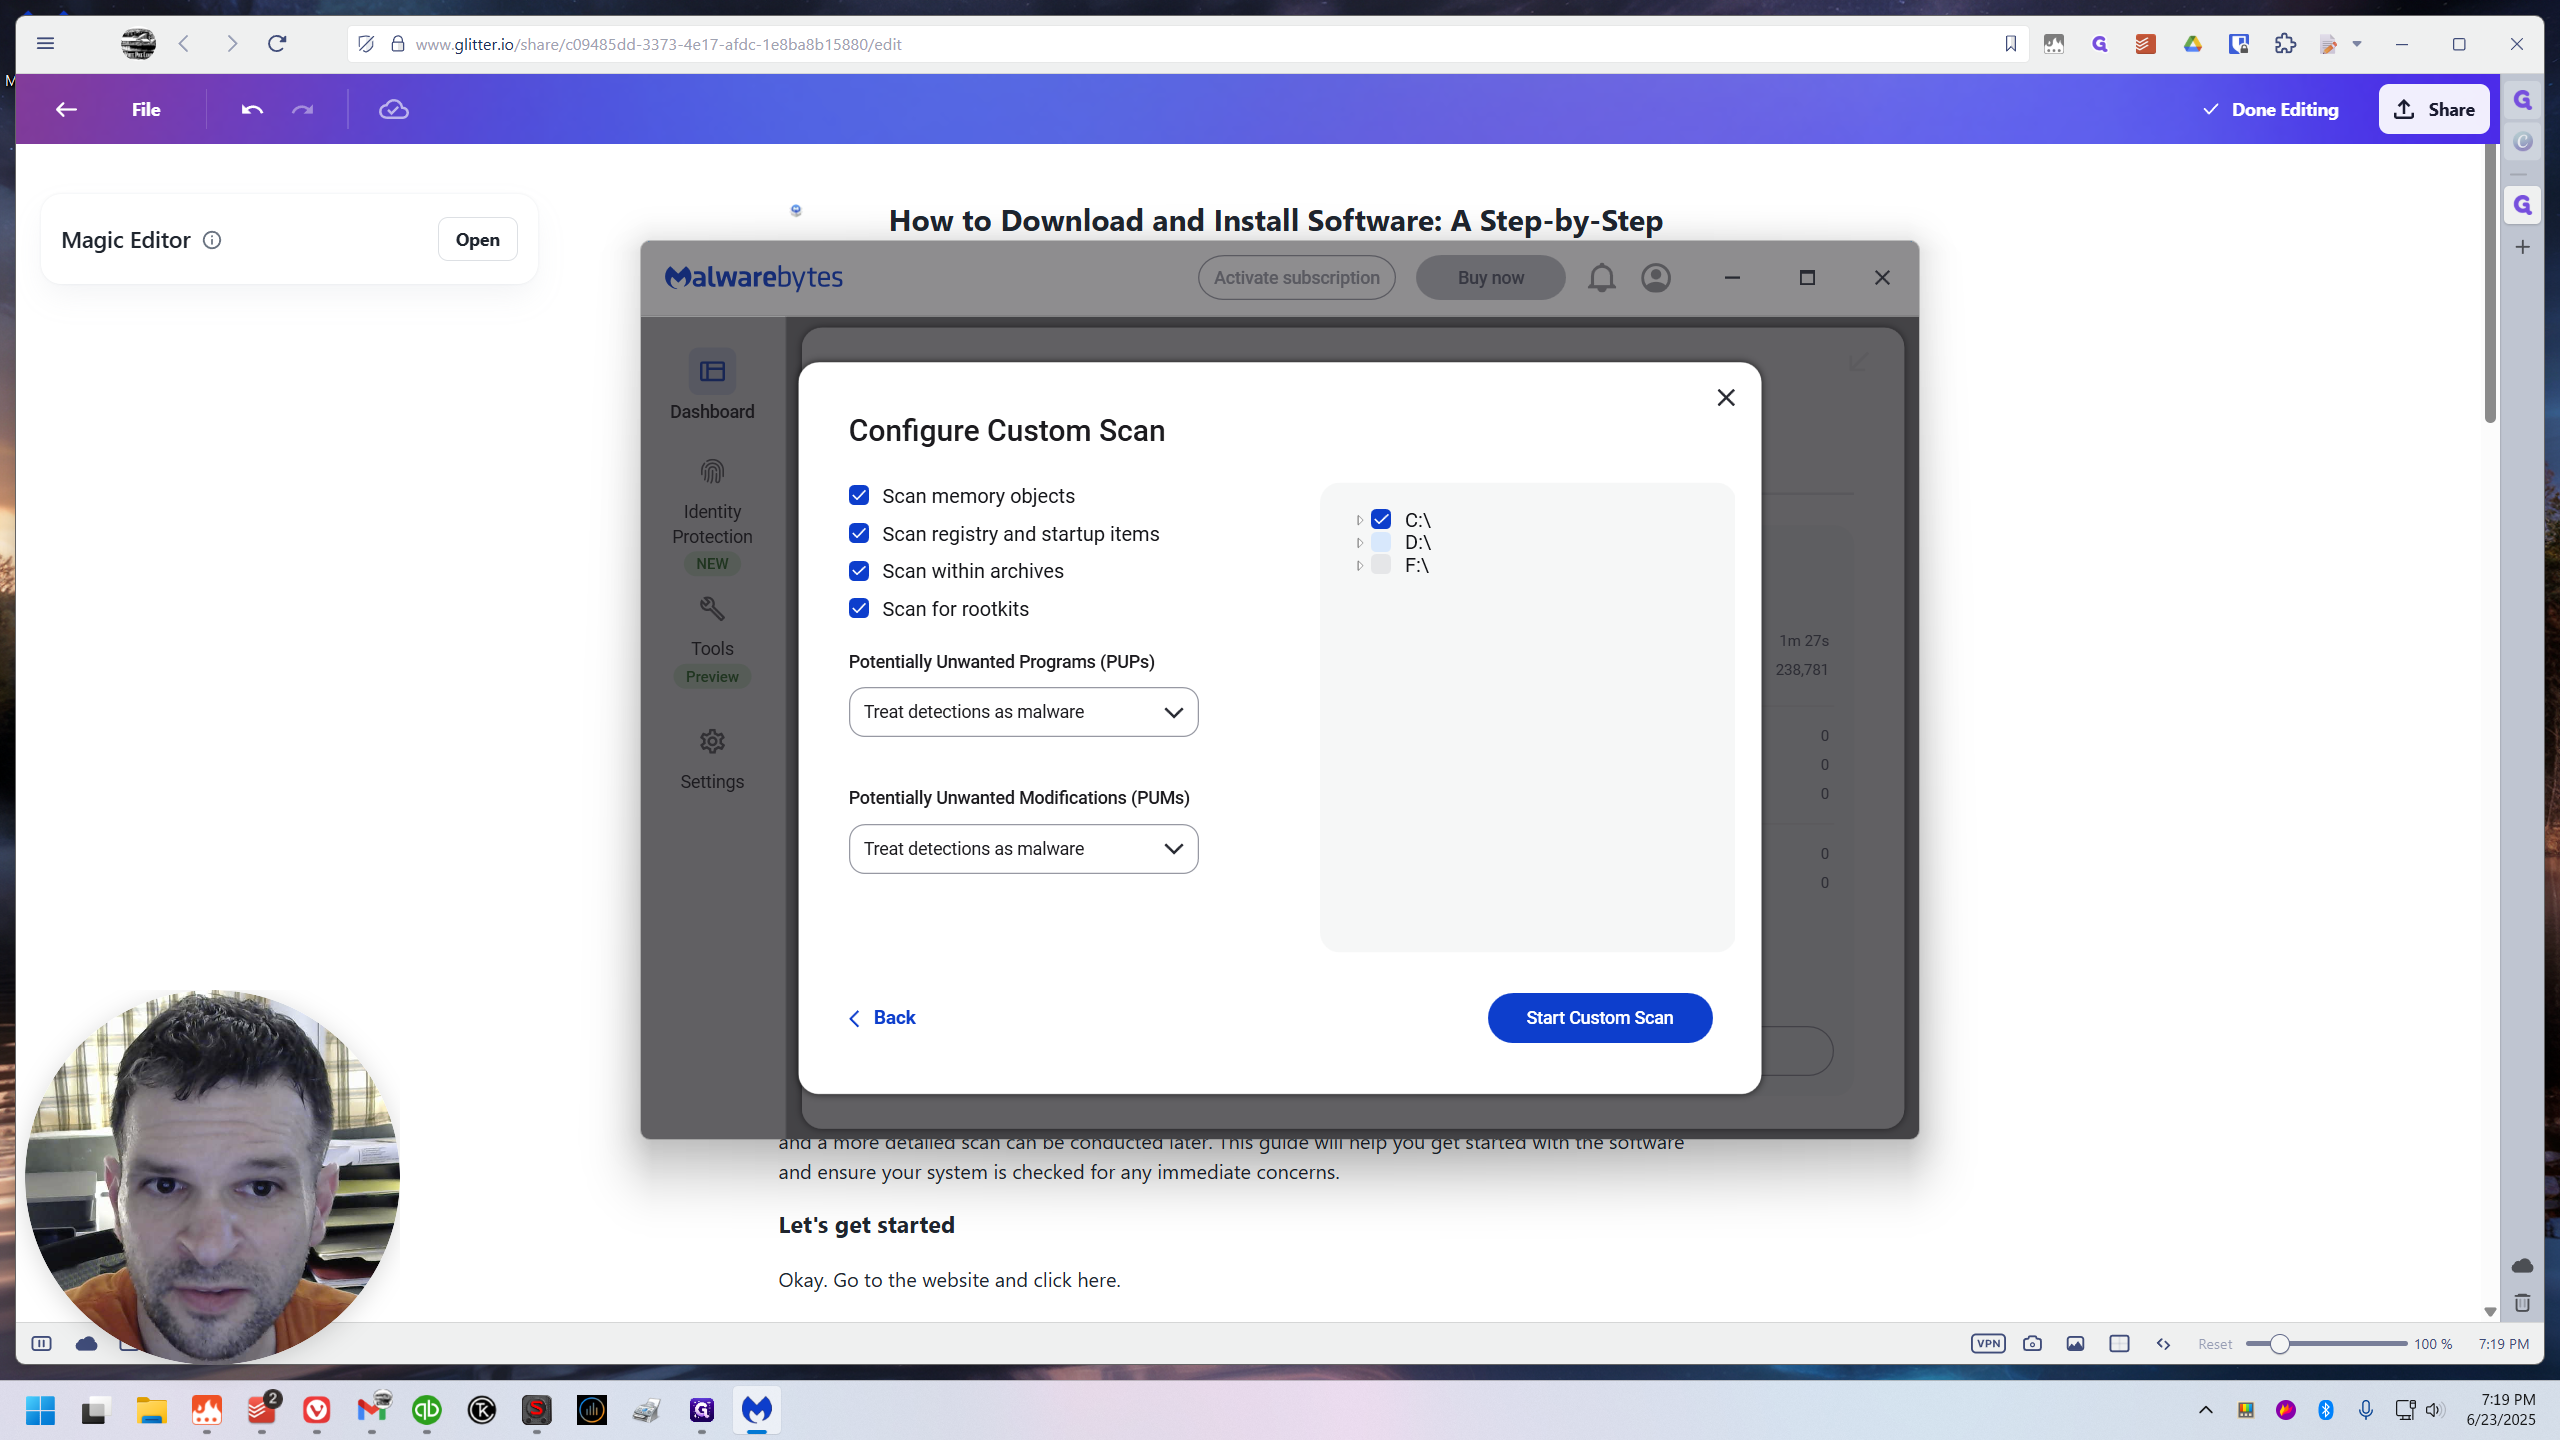Click the page vertical scrollbar
This screenshot has width=2560, height=1440.
point(2490,285)
